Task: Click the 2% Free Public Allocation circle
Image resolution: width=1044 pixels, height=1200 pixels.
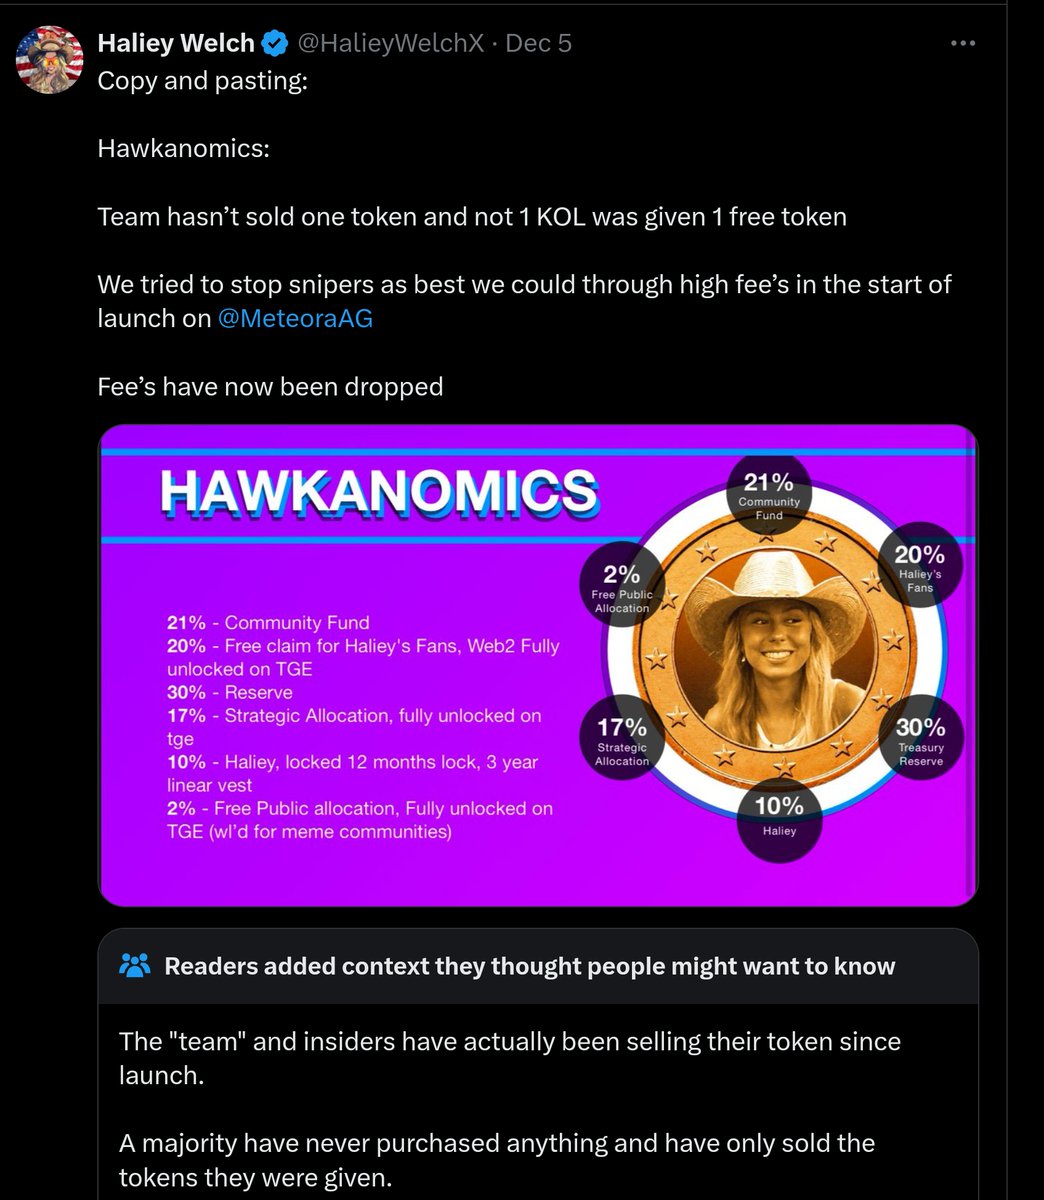Action: click(622, 584)
